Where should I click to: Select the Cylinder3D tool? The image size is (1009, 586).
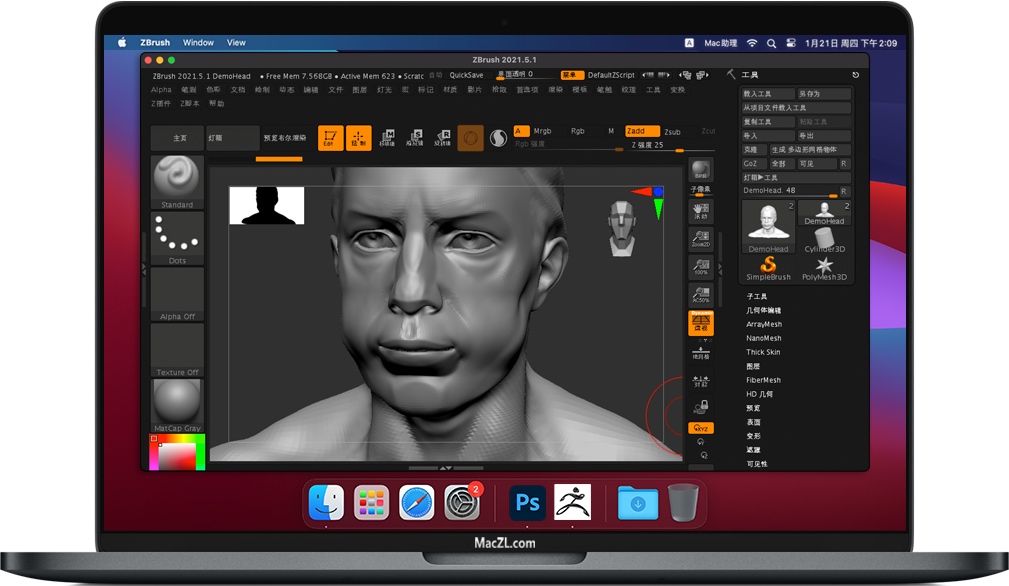(824, 238)
